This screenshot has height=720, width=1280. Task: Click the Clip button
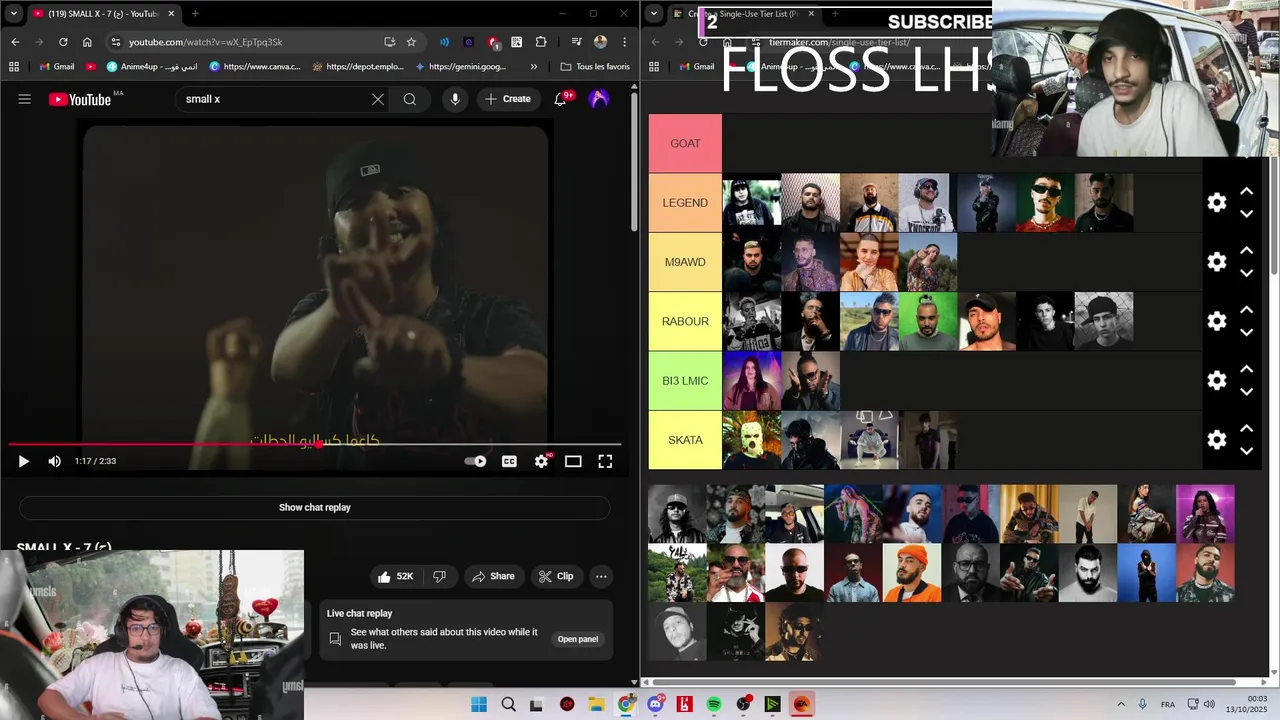(x=556, y=576)
